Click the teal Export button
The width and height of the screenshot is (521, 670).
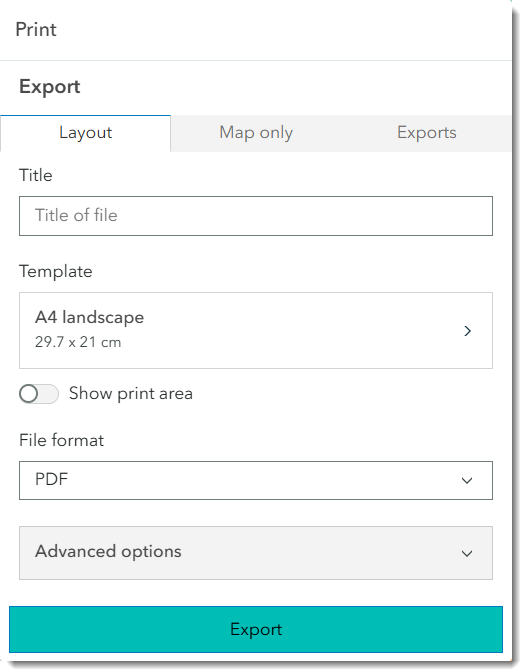[256, 629]
